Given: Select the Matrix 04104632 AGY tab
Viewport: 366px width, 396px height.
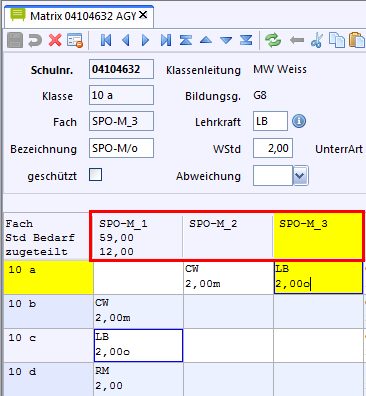Looking at the screenshot, I should click(79, 16).
